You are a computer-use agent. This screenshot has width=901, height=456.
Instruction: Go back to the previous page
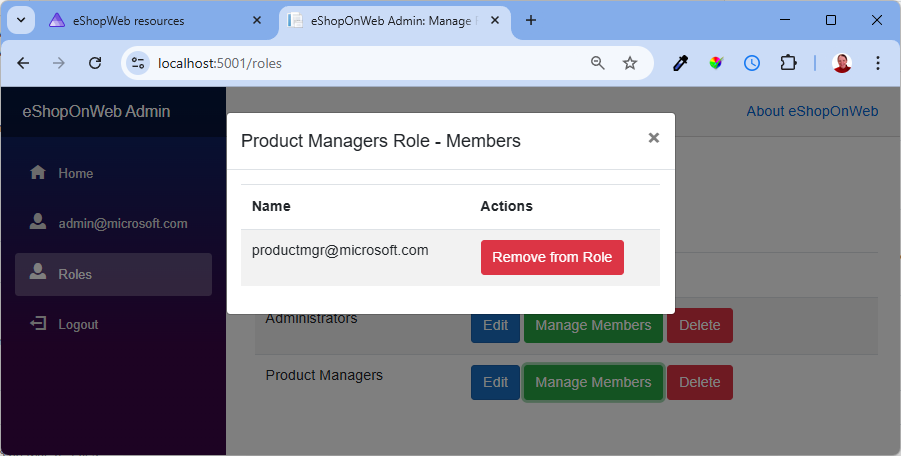click(23, 63)
